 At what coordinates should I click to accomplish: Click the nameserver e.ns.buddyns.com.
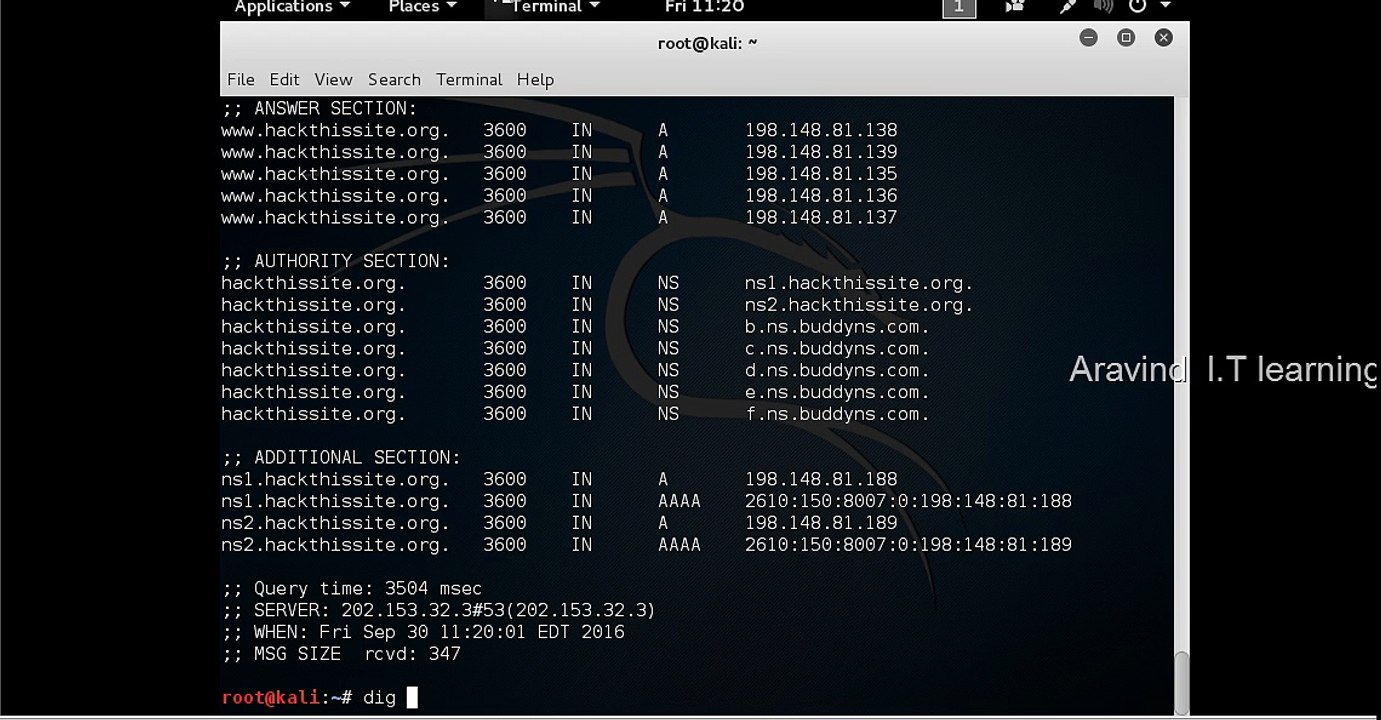click(837, 392)
